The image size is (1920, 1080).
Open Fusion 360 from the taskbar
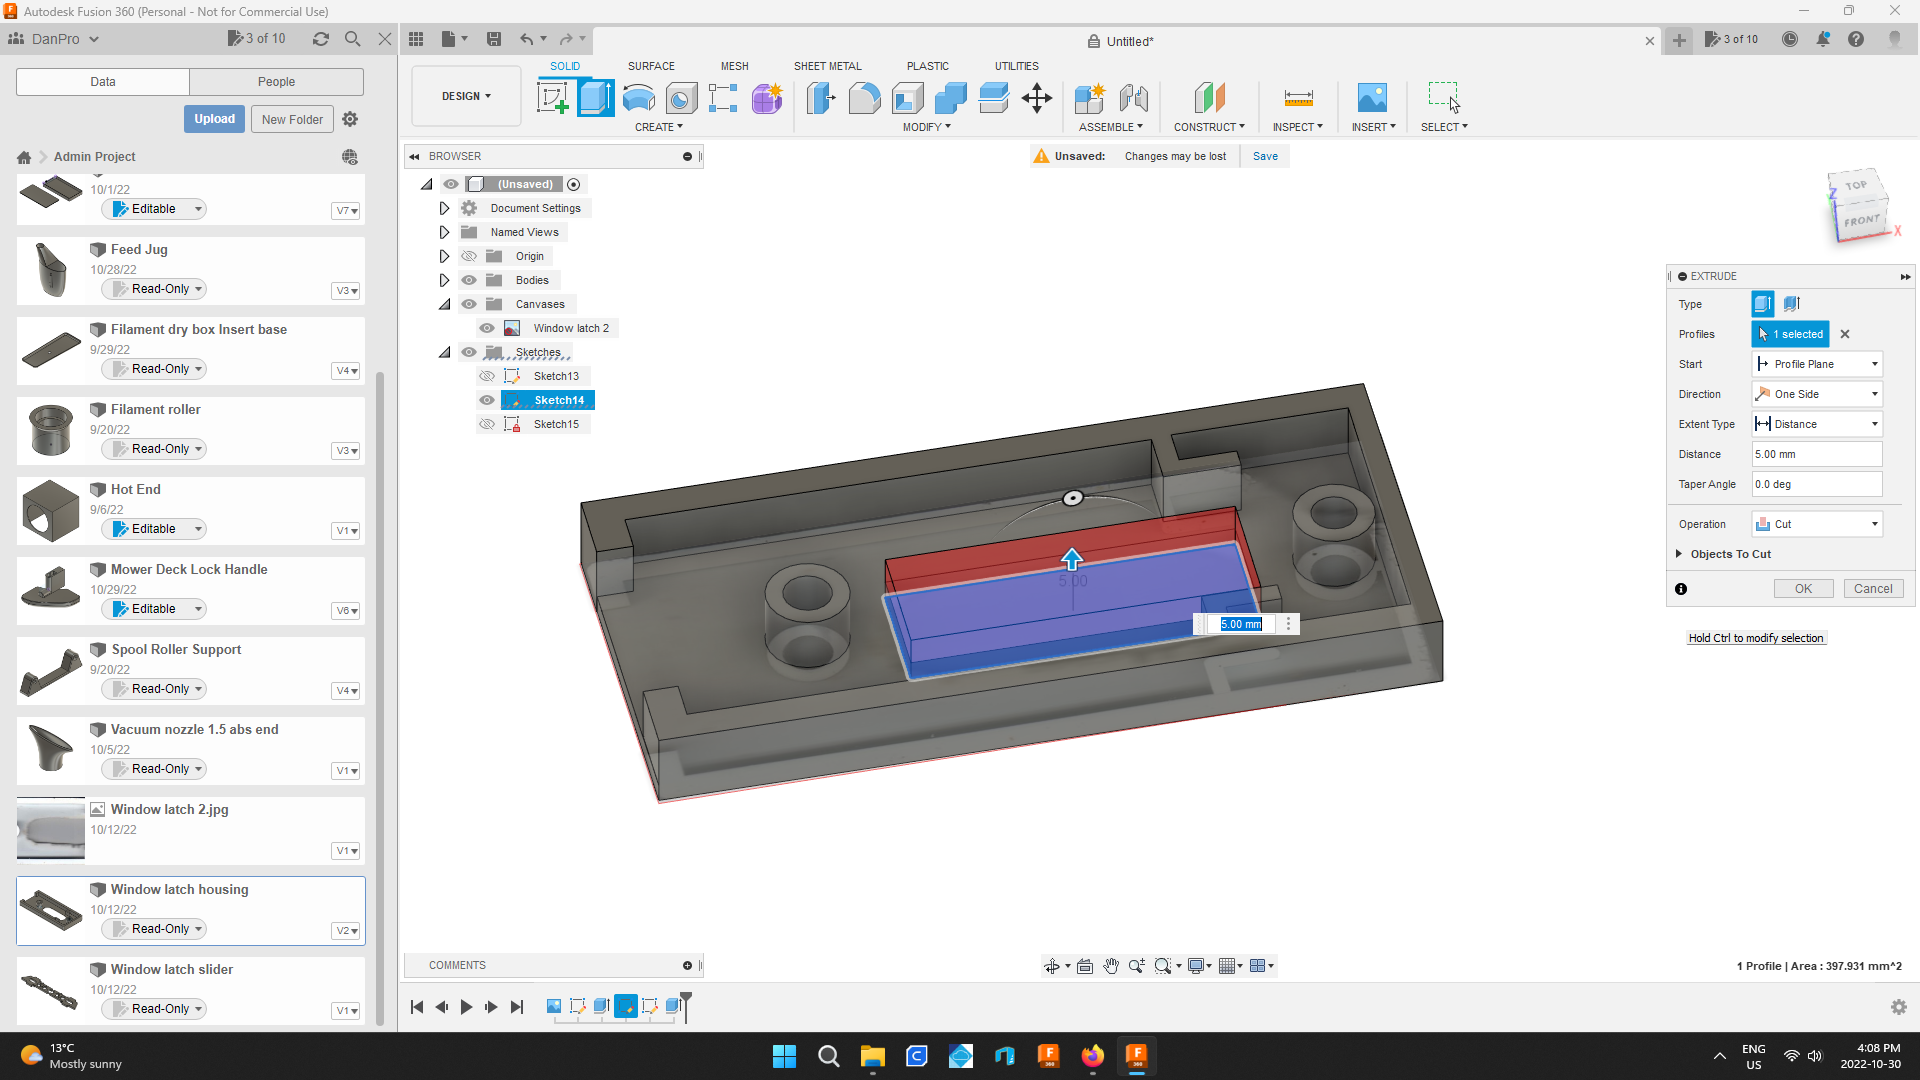click(1137, 1056)
